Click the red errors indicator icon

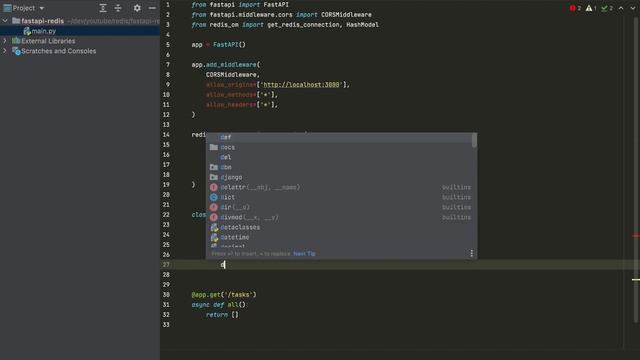[572, 8]
